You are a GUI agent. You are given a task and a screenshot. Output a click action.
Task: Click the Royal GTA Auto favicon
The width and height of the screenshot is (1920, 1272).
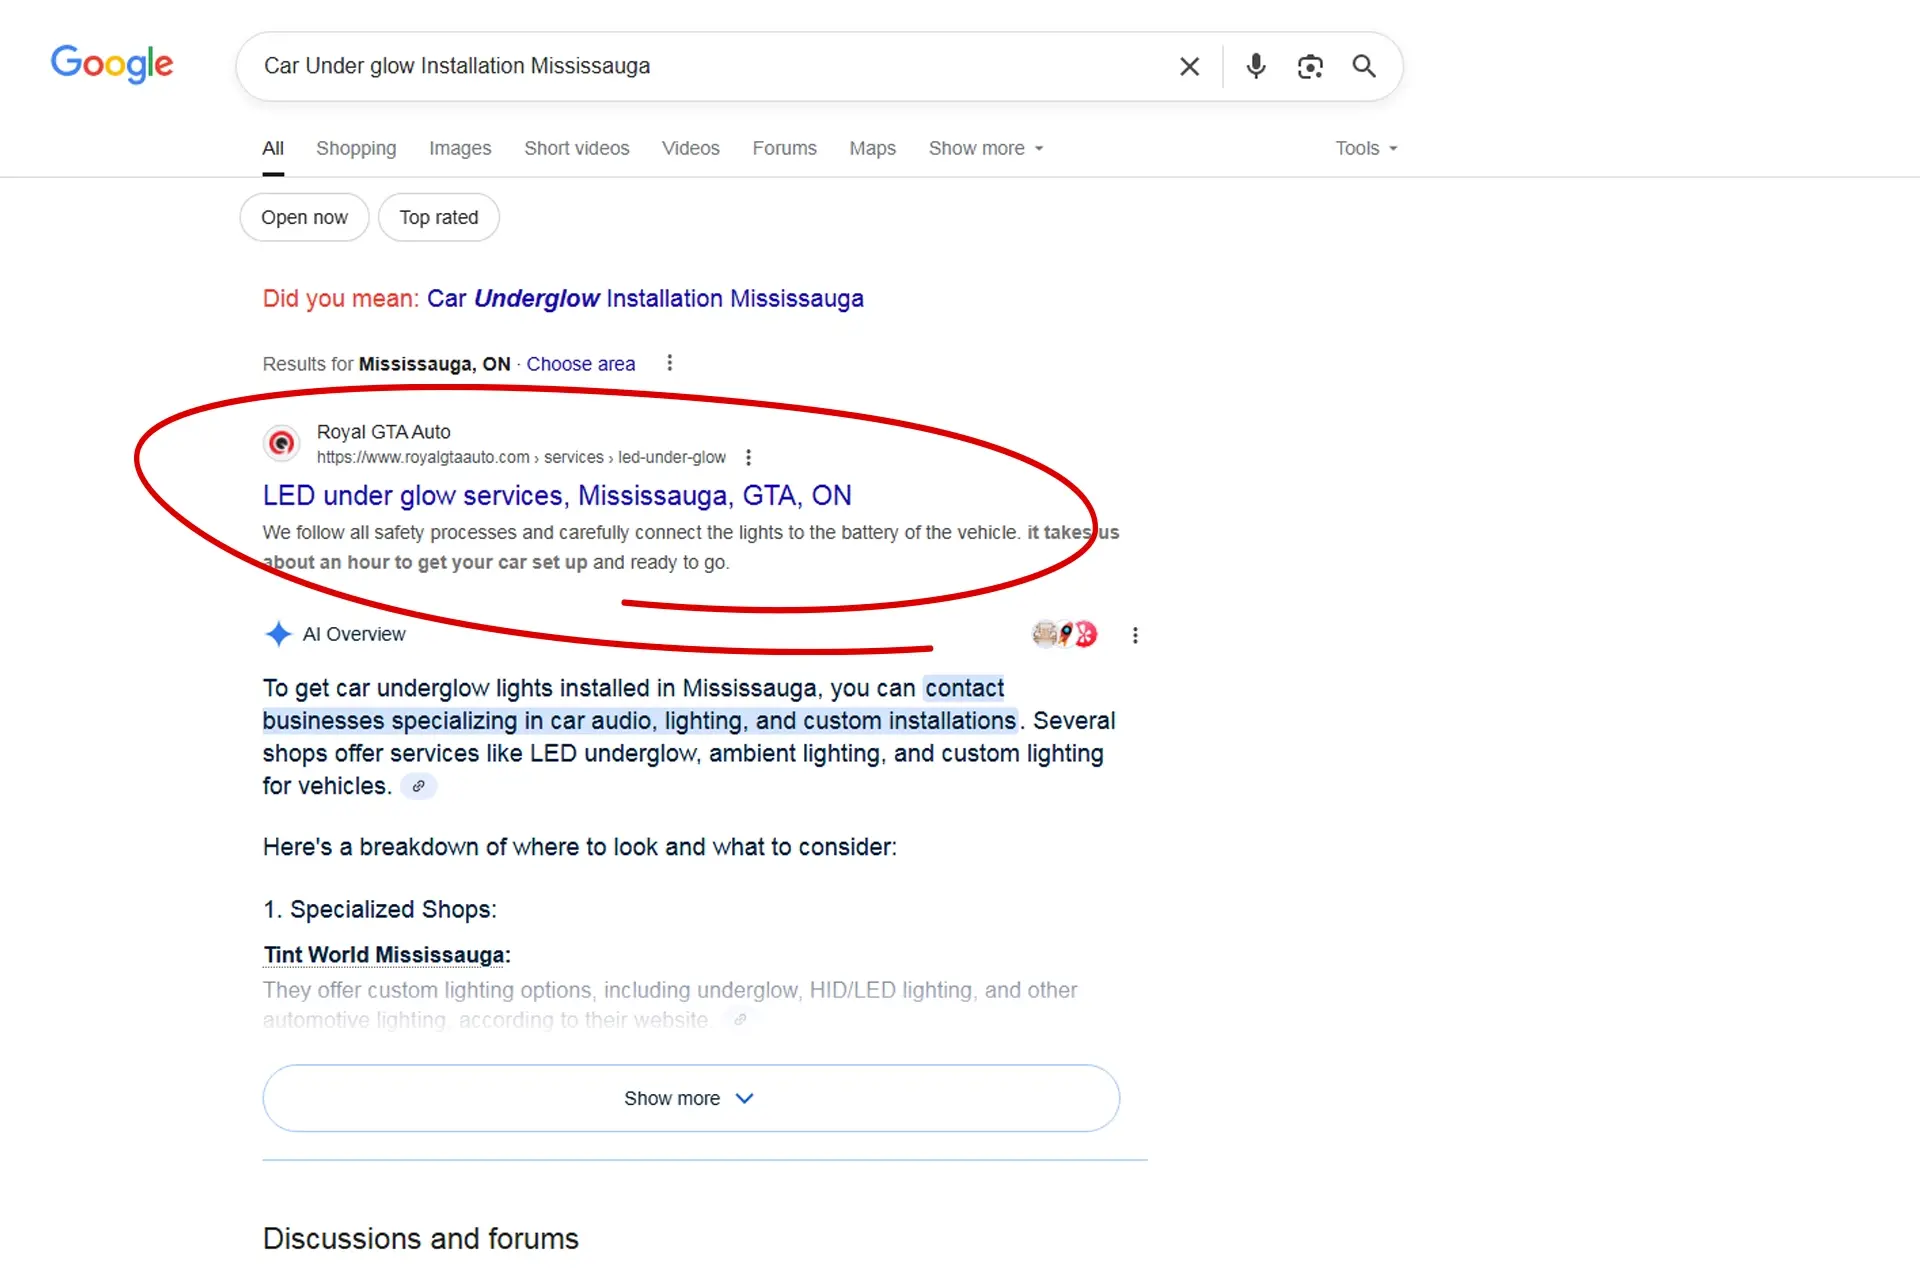(x=282, y=443)
